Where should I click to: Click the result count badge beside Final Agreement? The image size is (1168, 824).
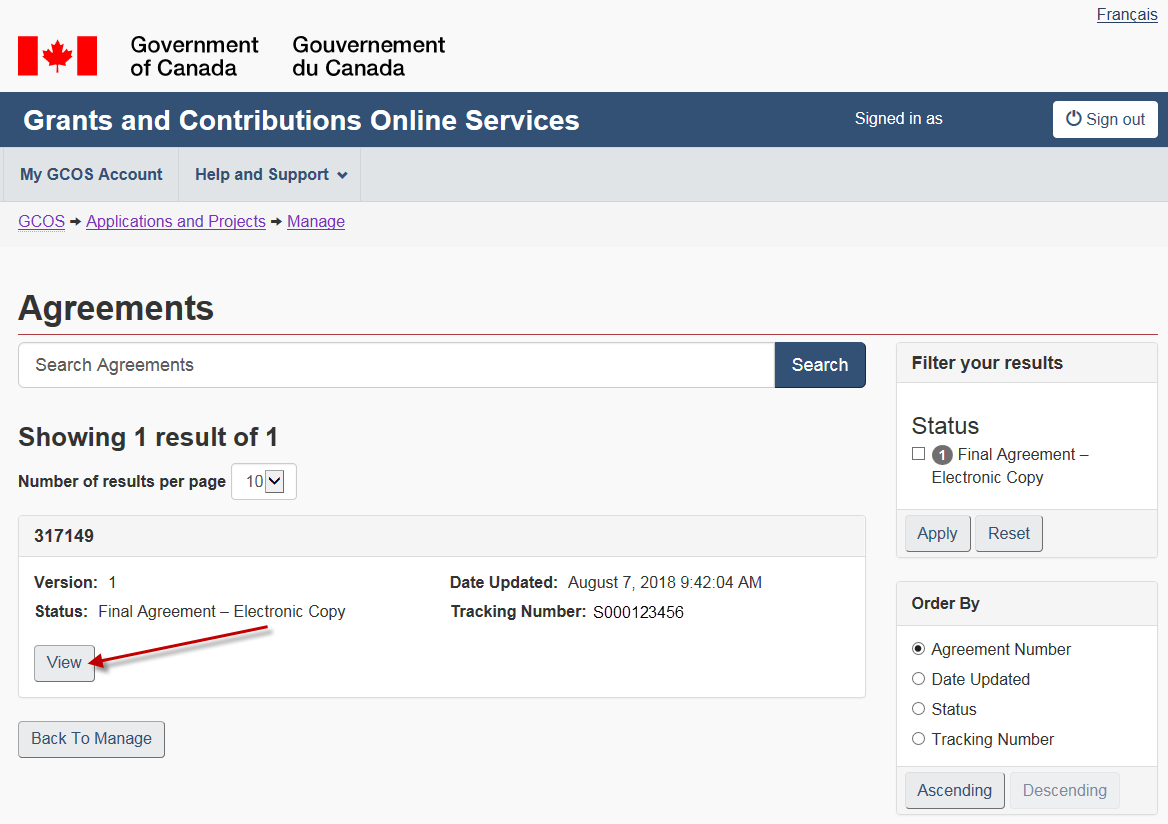[942, 455]
